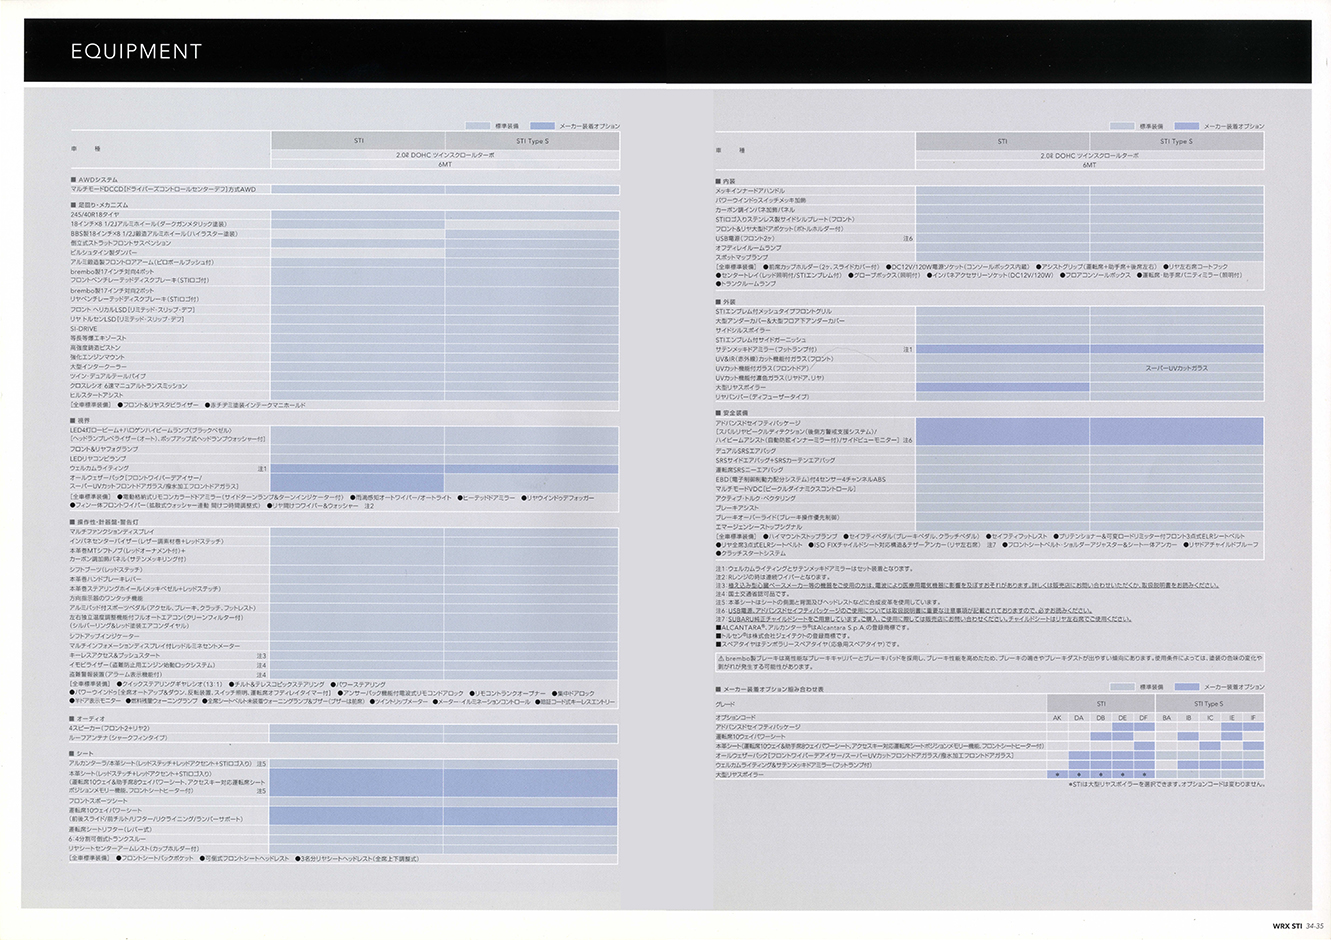This screenshot has width=1331, height=940.
Task: Click the USB電源(フロント2ヶ) row label
Action: [x=745, y=238]
